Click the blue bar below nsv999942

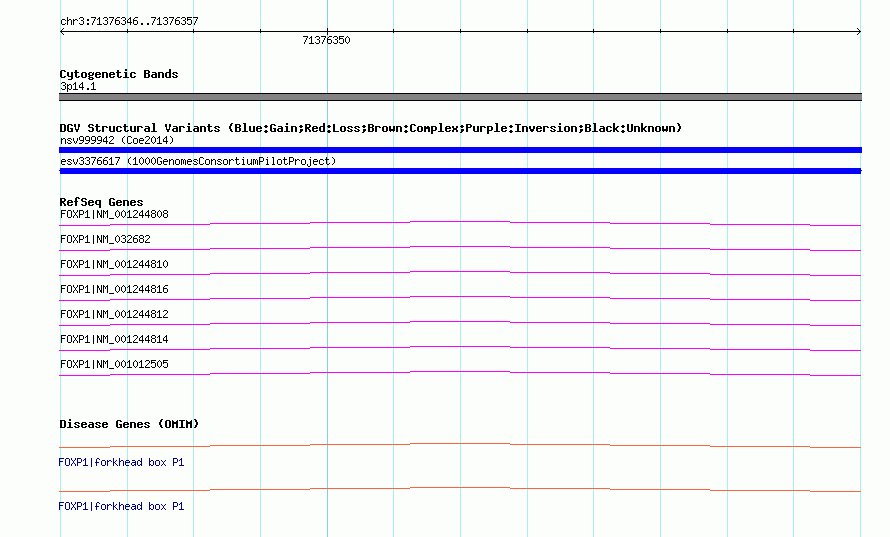coord(460,150)
